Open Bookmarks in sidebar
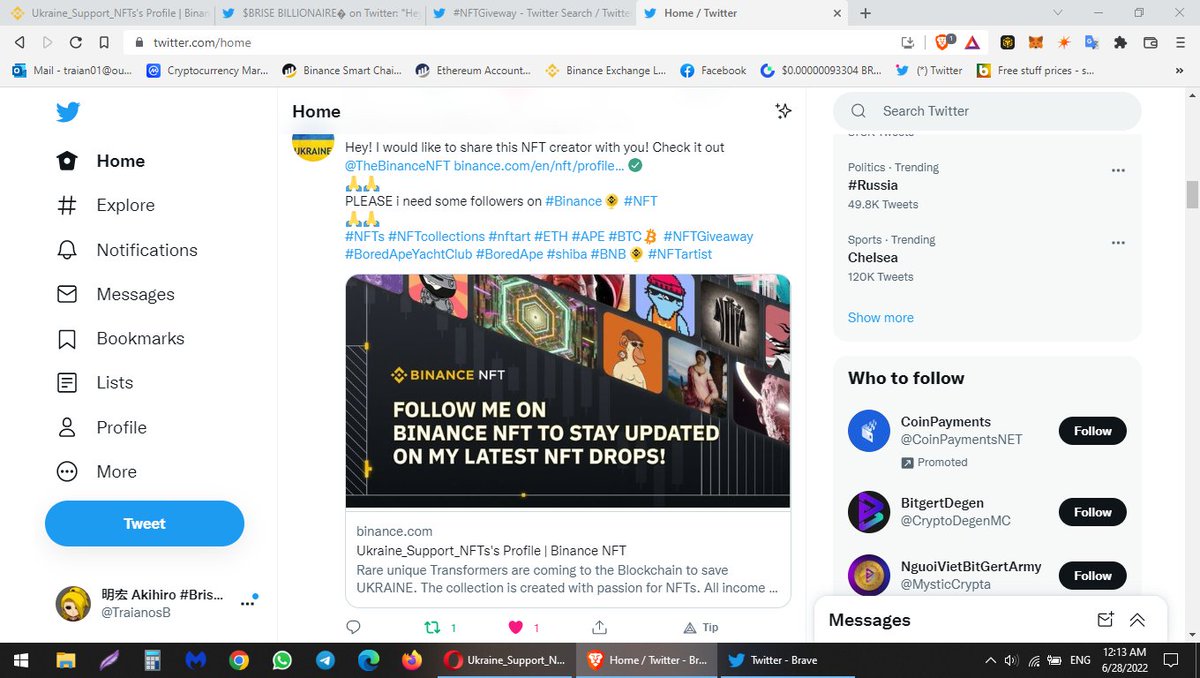 120,338
